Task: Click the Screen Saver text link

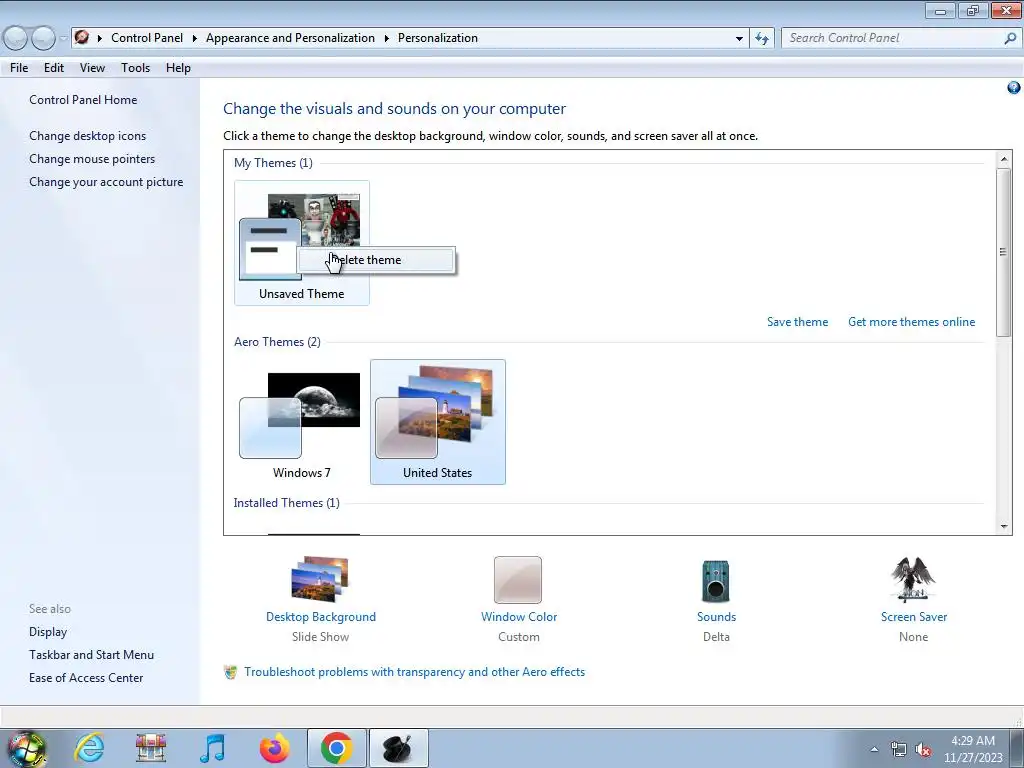Action: 913,617
